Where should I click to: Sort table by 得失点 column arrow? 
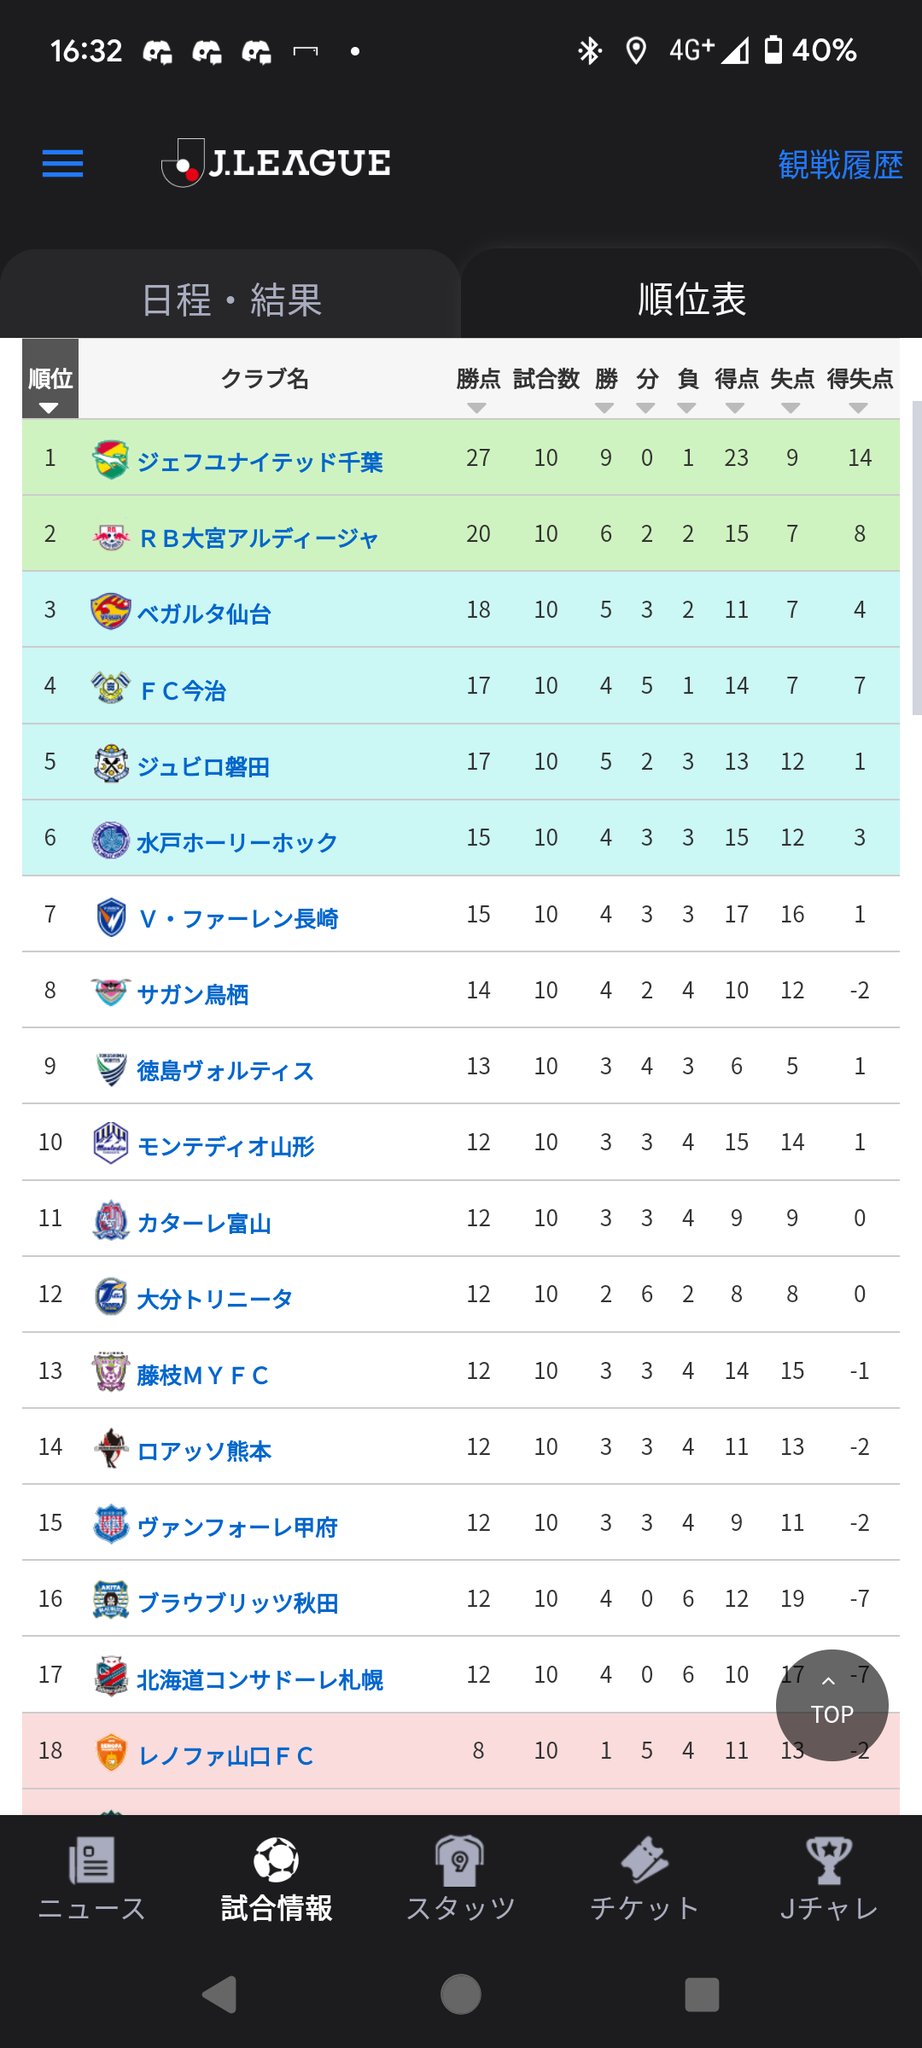click(x=858, y=408)
